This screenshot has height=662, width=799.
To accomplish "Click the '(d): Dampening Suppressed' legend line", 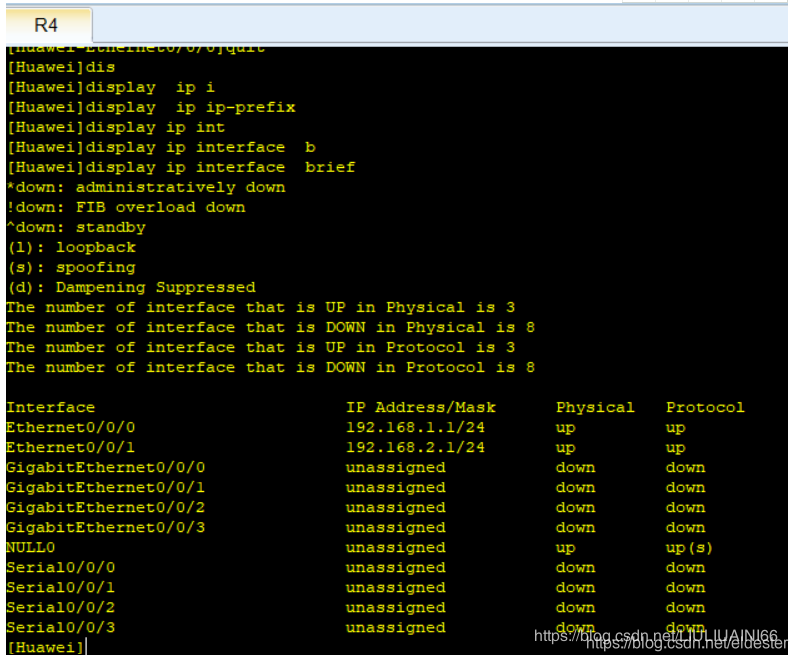I will (x=131, y=287).
